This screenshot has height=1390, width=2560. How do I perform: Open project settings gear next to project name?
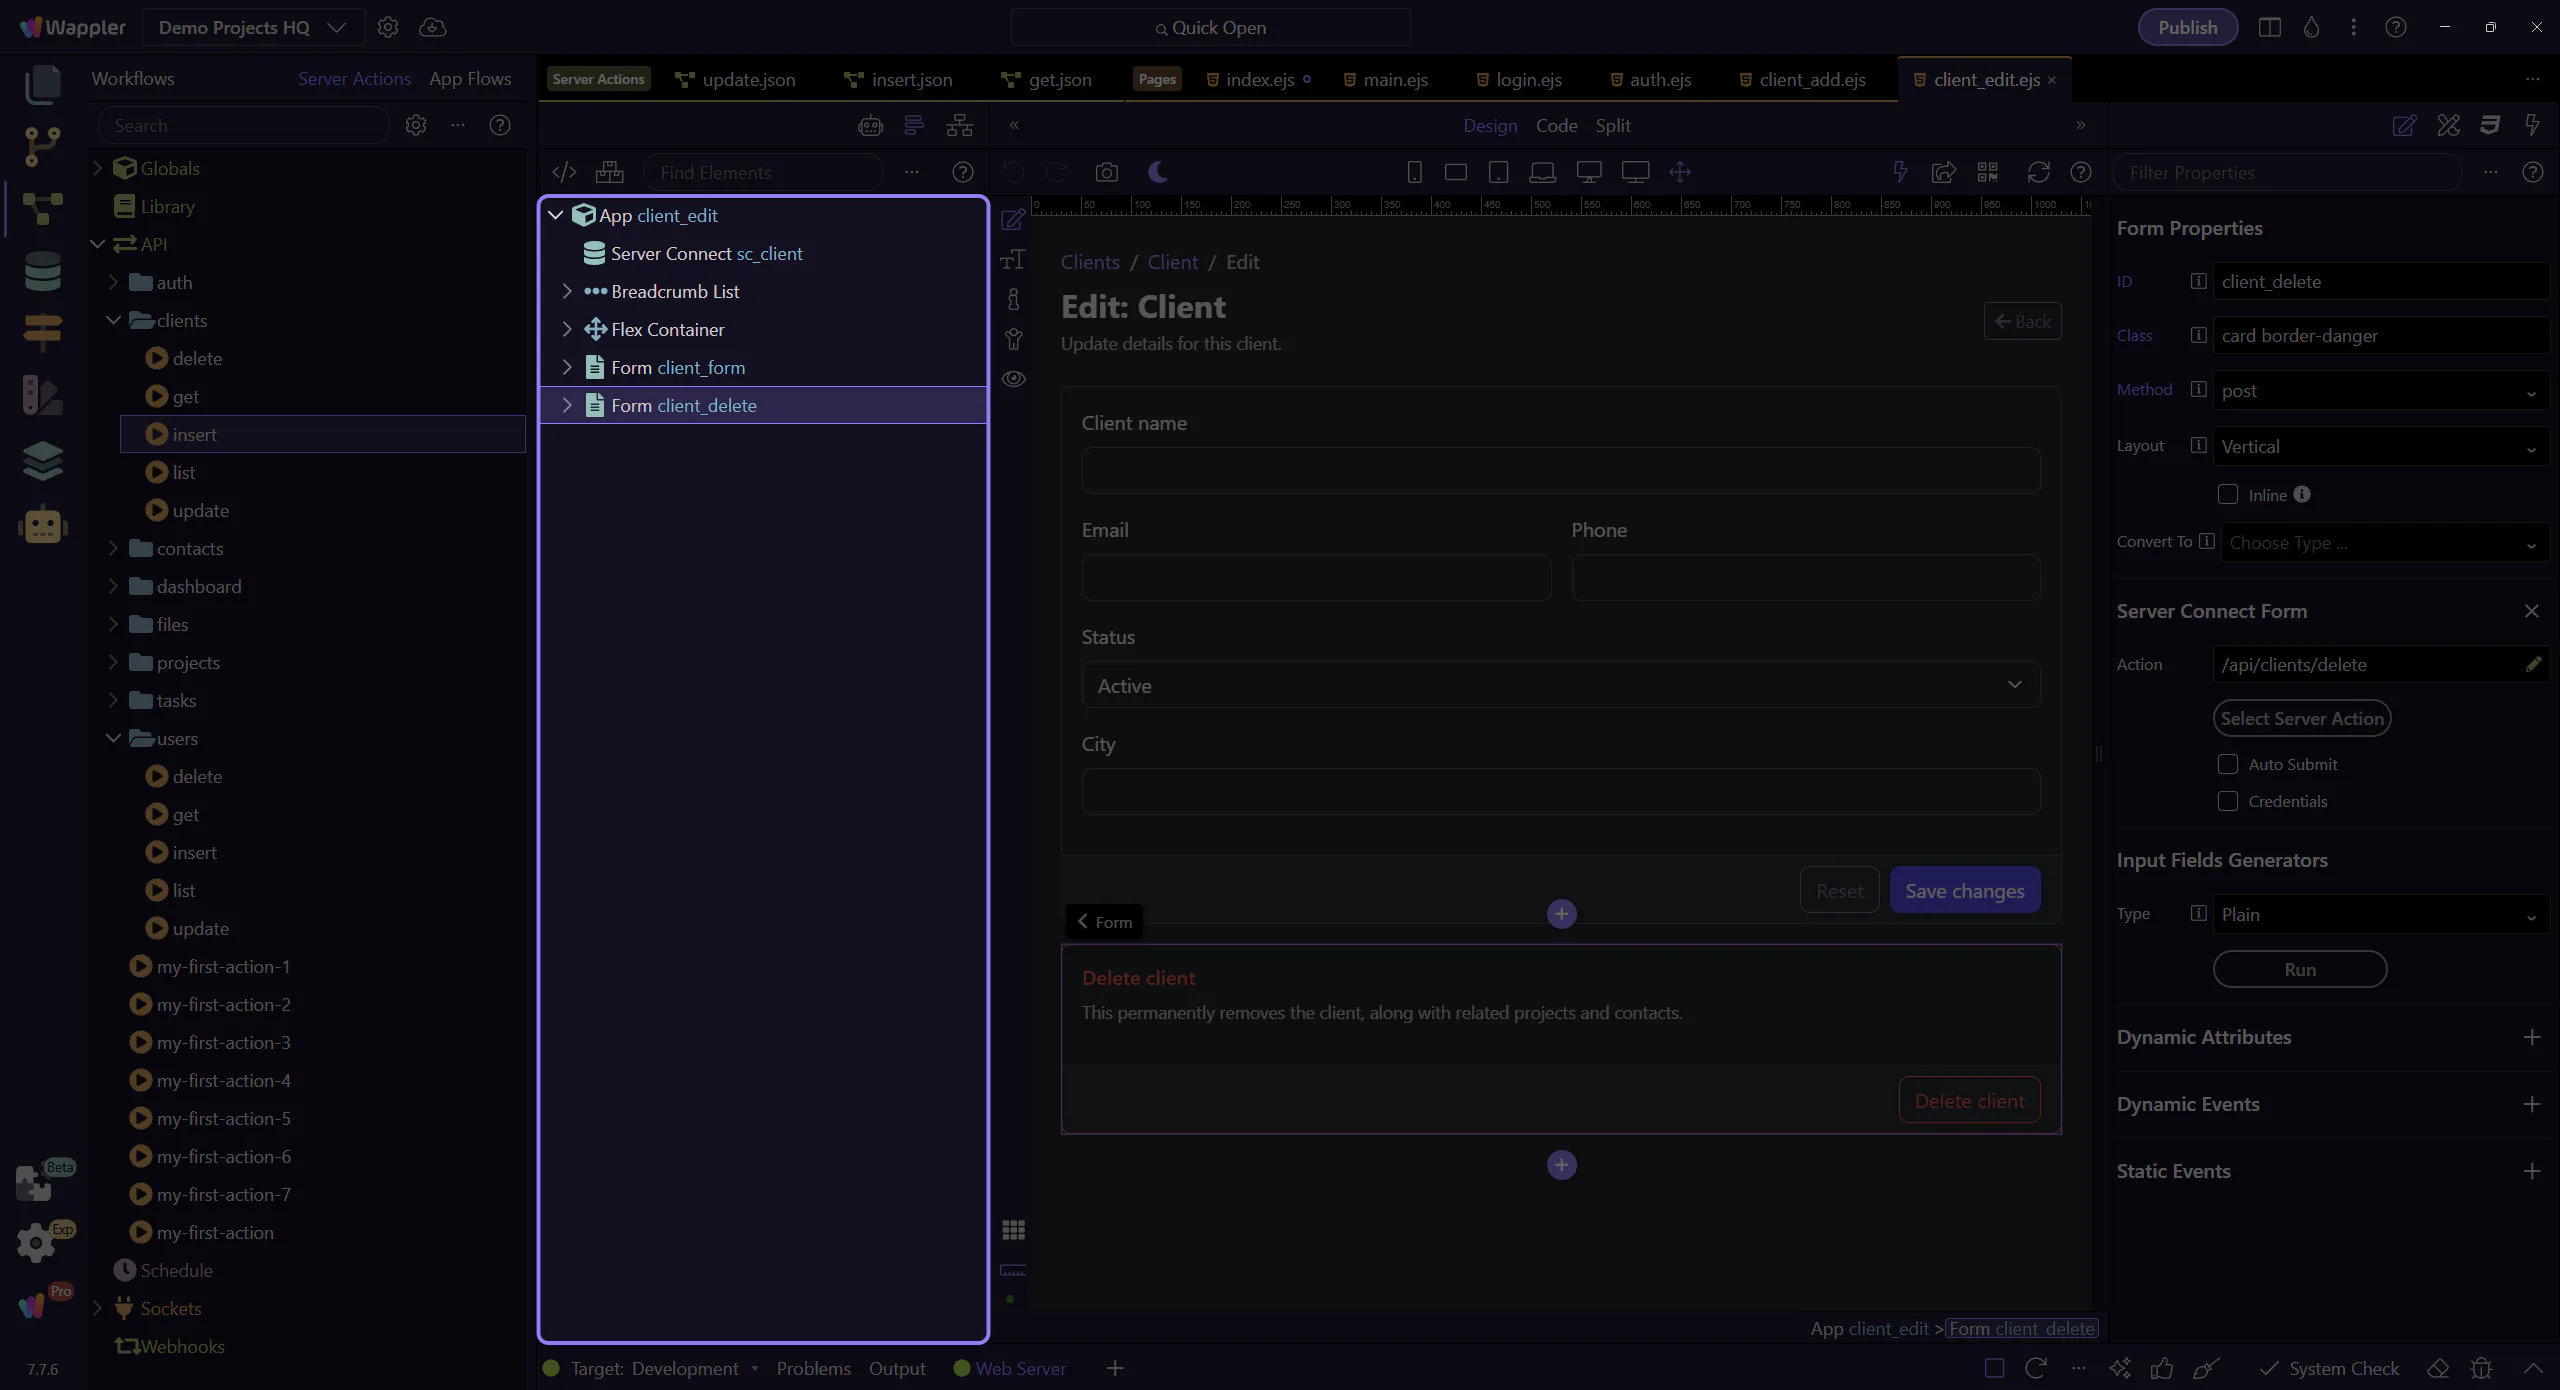point(388,27)
